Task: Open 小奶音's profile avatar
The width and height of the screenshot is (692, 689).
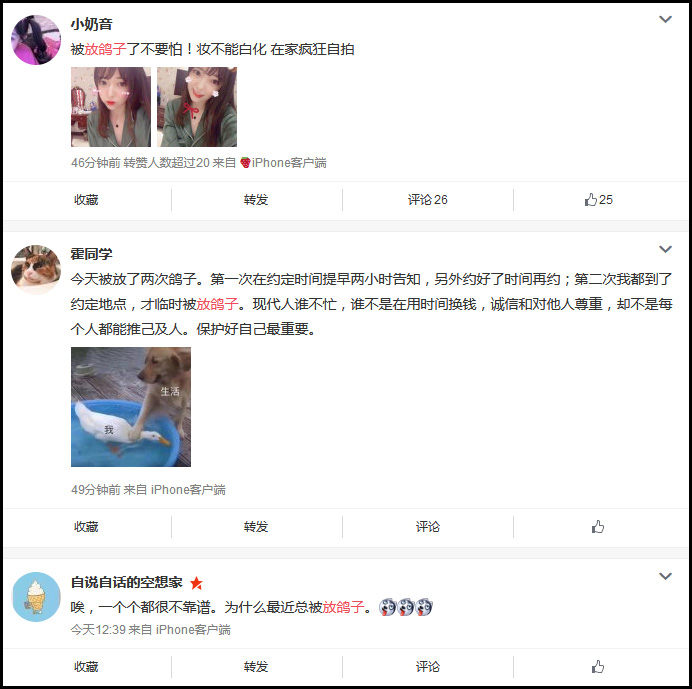Action: tap(36, 40)
